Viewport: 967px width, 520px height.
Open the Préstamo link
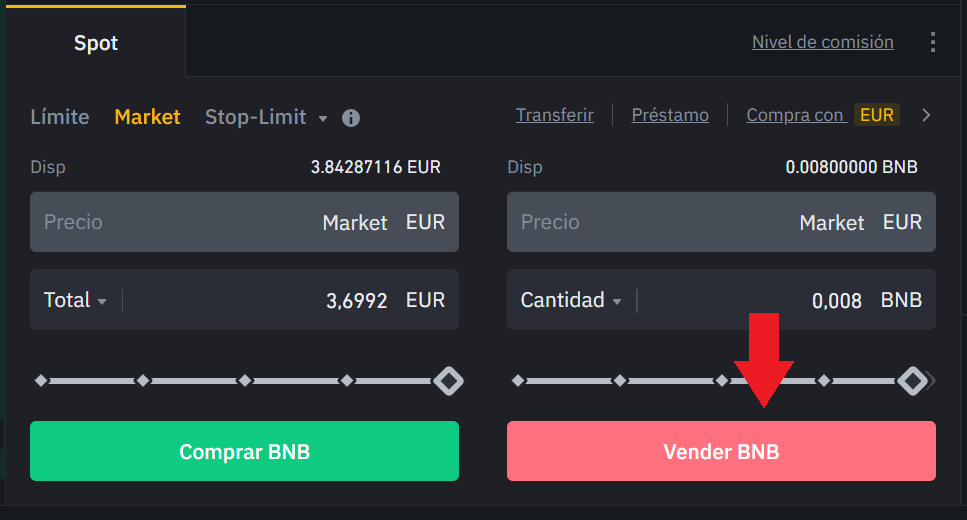670,115
